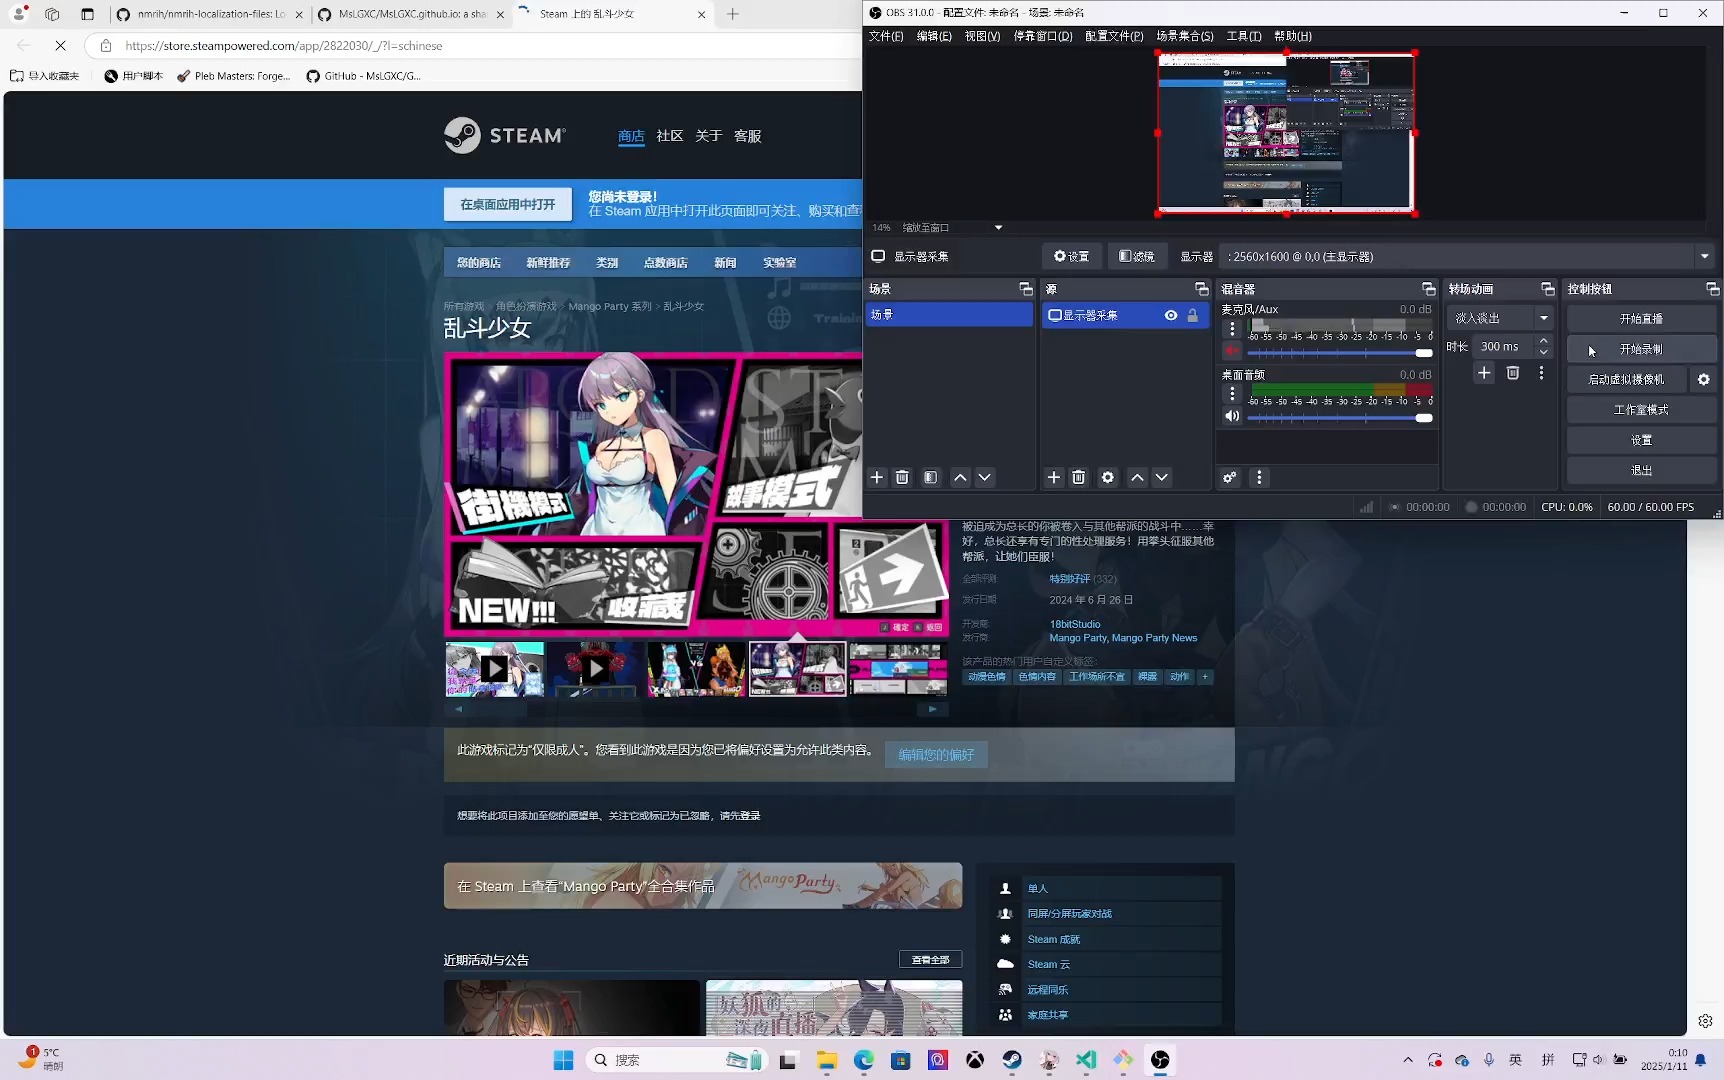Move source up in sources panel
This screenshot has width=1724, height=1080.
[x=1137, y=477]
